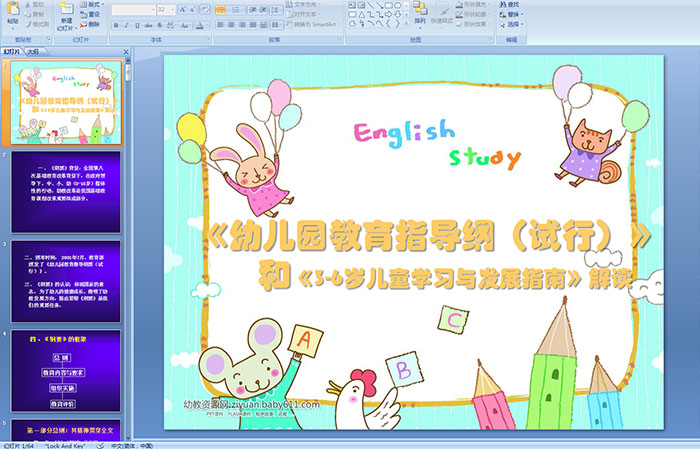Image resolution: width=700 pixels, height=449 pixels.
Task: Toggle the Bullets list button
Action: (222, 9)
